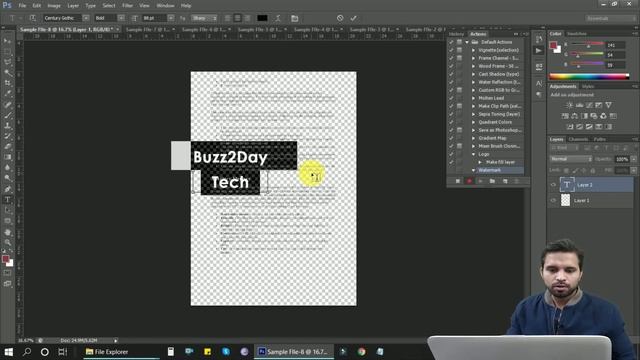Add a Levels adjustment
This screenshot has width=640, height=360.
point(579,105)
